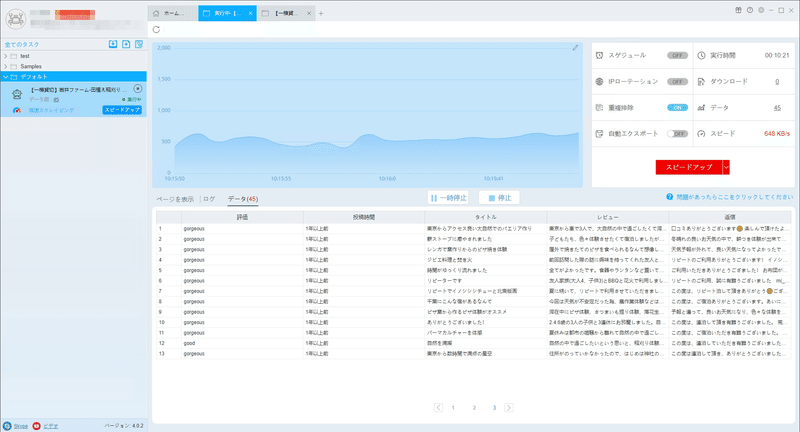Turn off the duplicate removal switch
The image size is (800, 432).
tap(677, 108)
